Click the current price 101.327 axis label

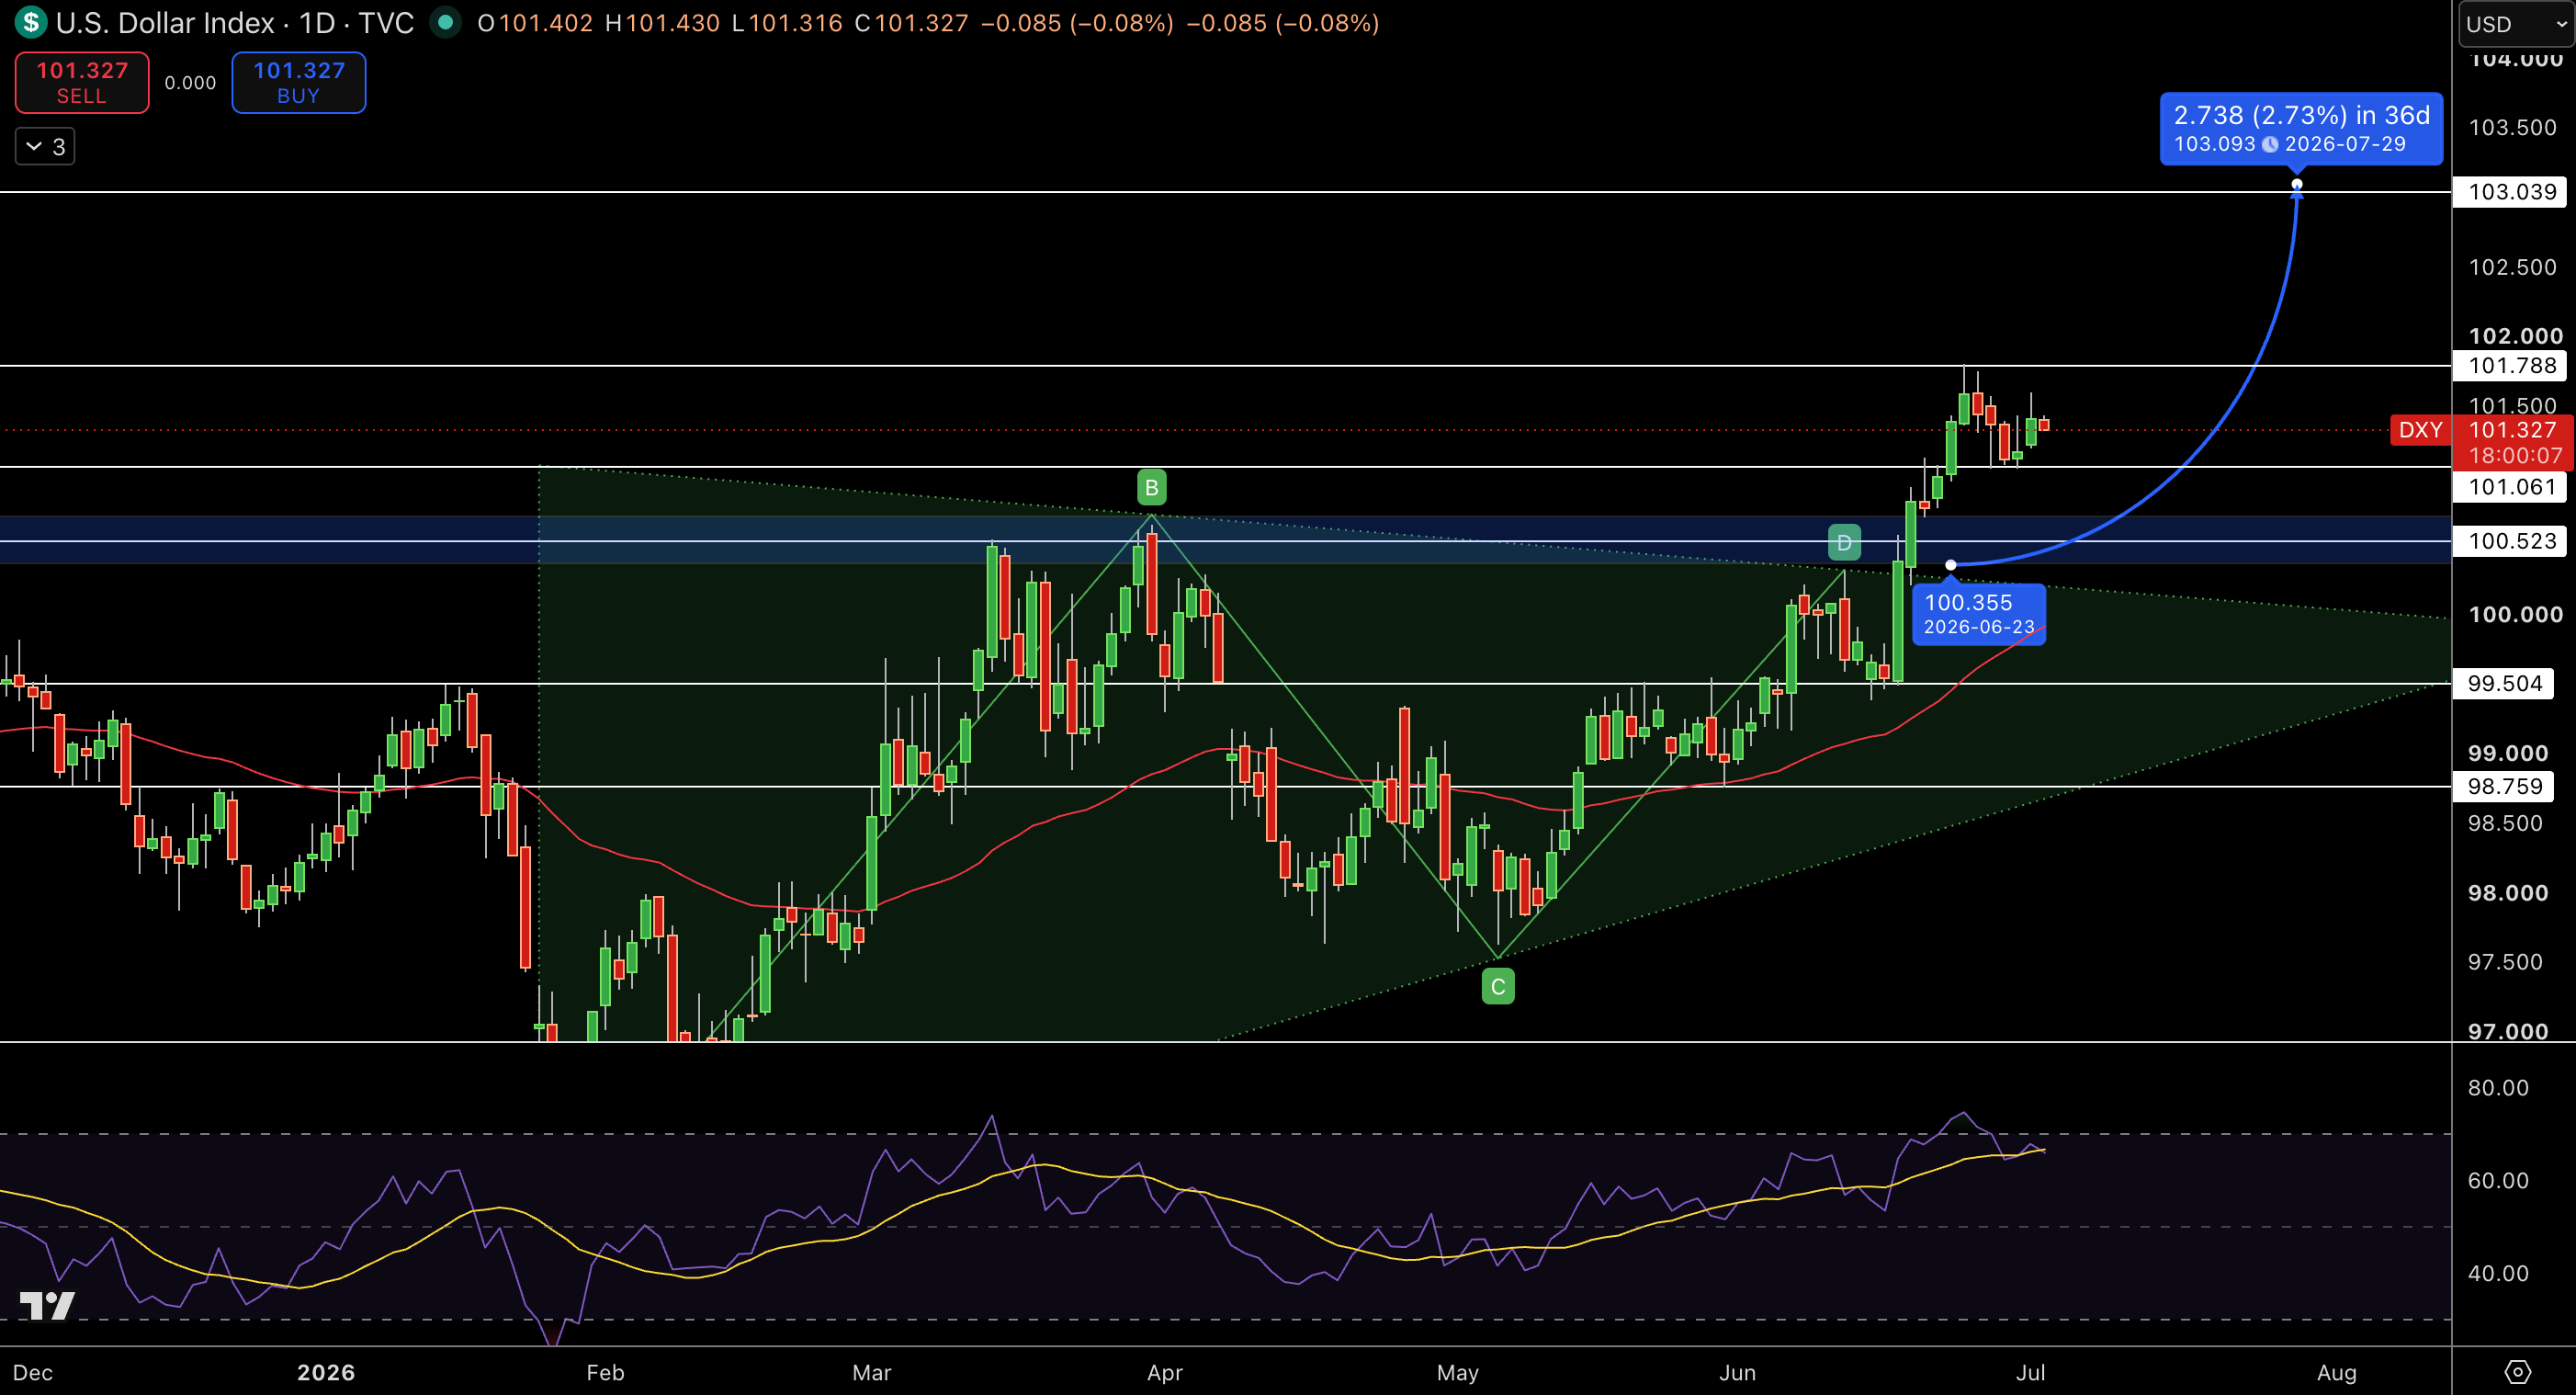click(2512, 430)
